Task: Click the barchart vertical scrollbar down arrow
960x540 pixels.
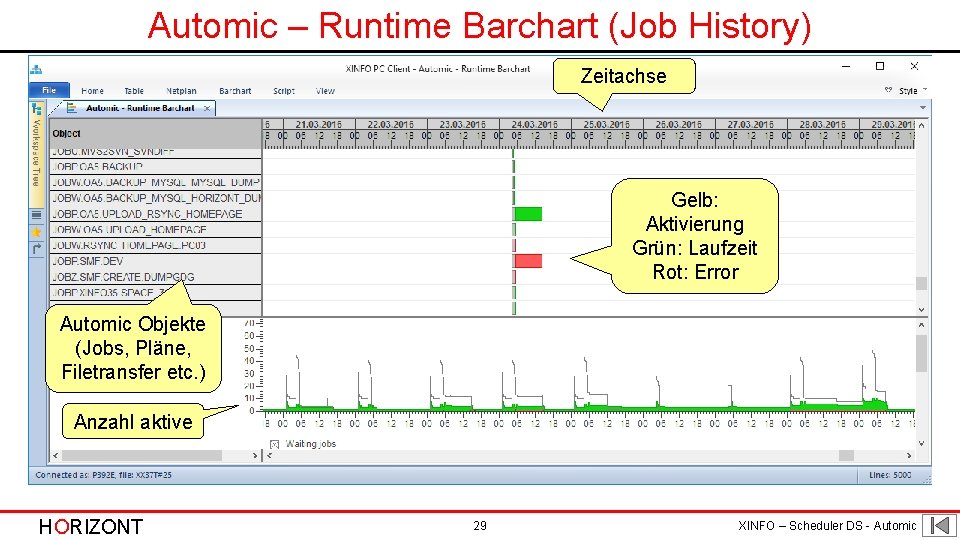Action: [921, 310]
